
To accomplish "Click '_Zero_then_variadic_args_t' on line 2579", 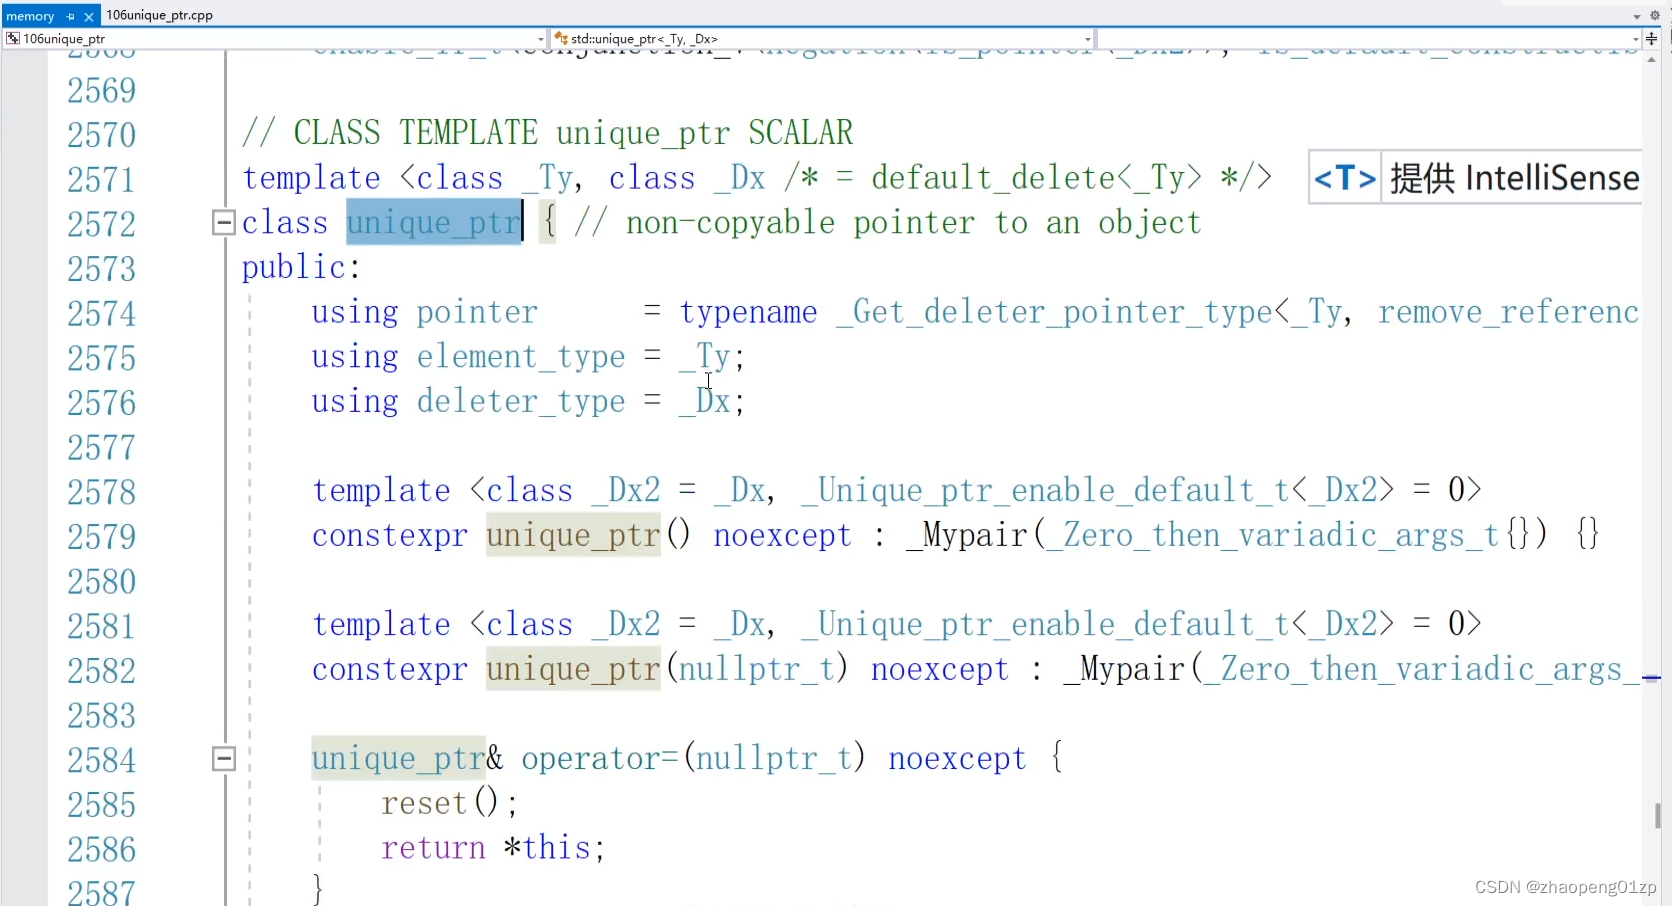I will tap(1273, 536).
